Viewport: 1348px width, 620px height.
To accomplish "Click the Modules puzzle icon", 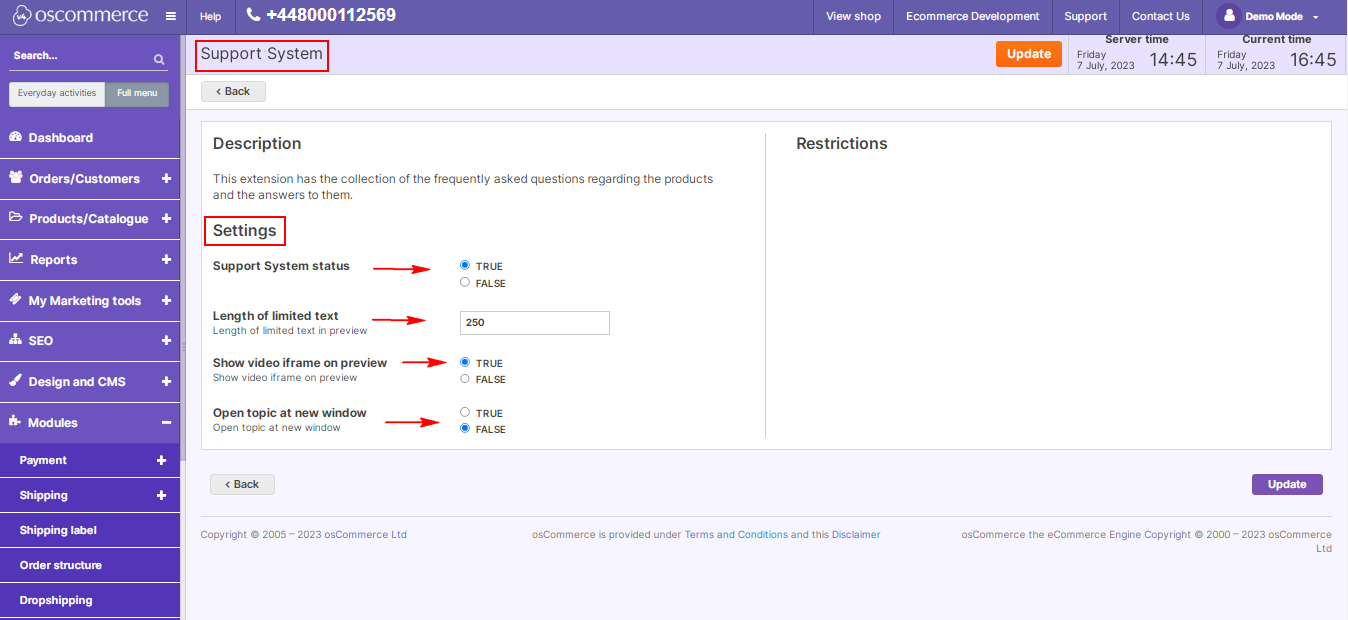I will coord(15,422).
